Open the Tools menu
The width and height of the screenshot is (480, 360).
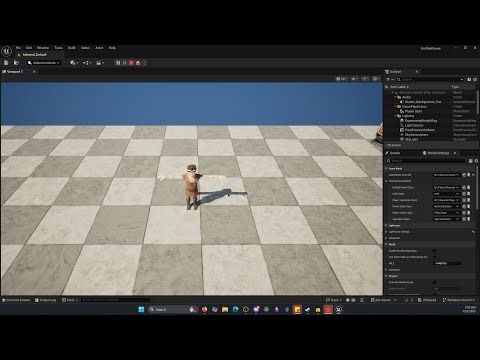coord(58,48)
